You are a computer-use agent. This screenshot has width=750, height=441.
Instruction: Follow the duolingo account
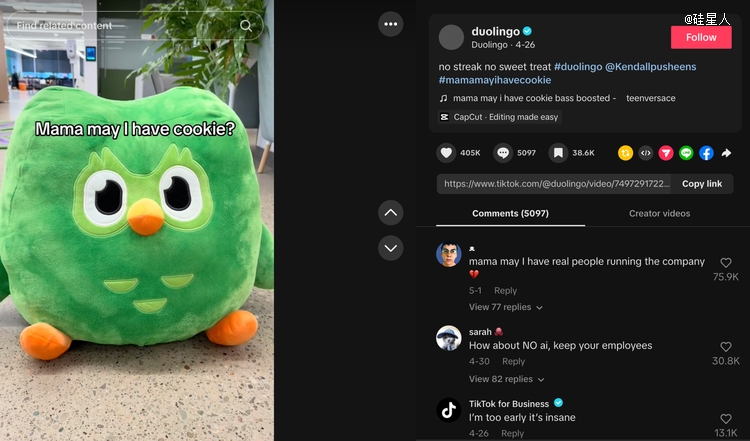(701, 37)
